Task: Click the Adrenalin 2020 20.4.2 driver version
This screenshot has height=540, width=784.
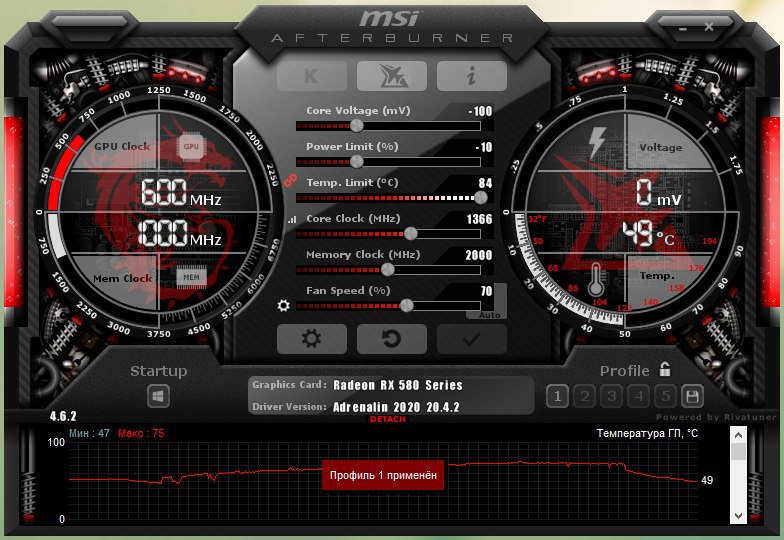Action: (x=396, y=407)
